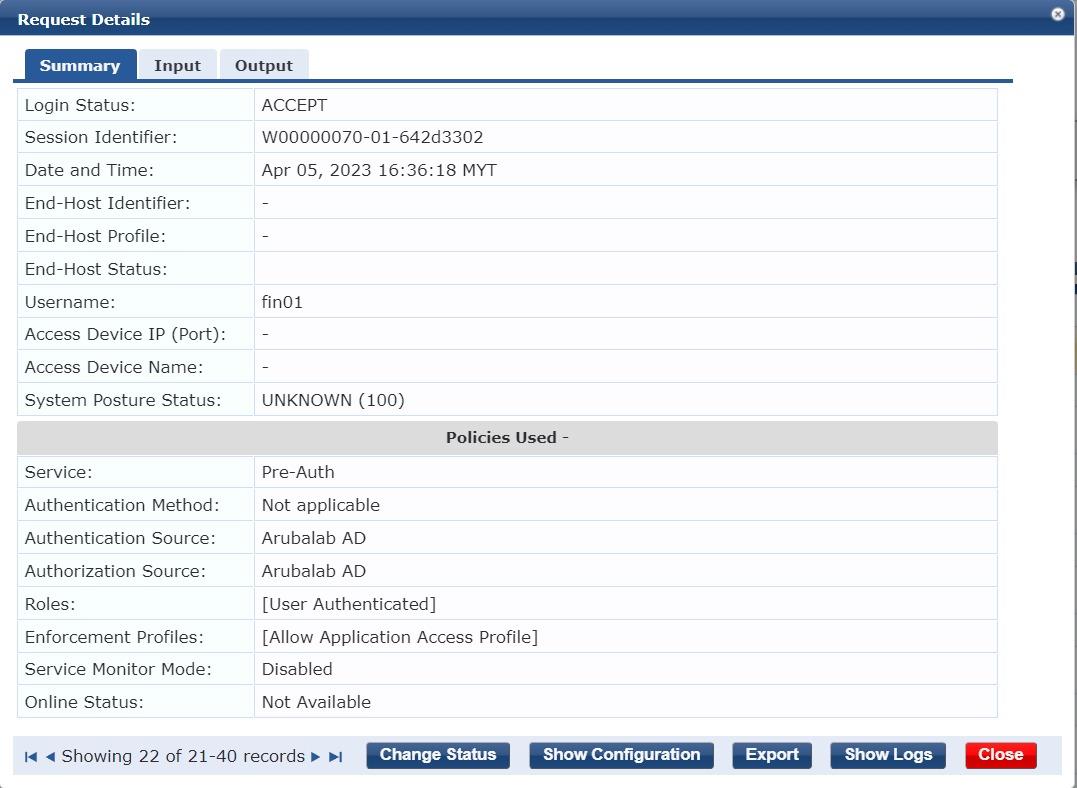Image resolution: width=1077 pixels, height=788 pixels.
Task: Go to the first record
Action: coord(31,757)
